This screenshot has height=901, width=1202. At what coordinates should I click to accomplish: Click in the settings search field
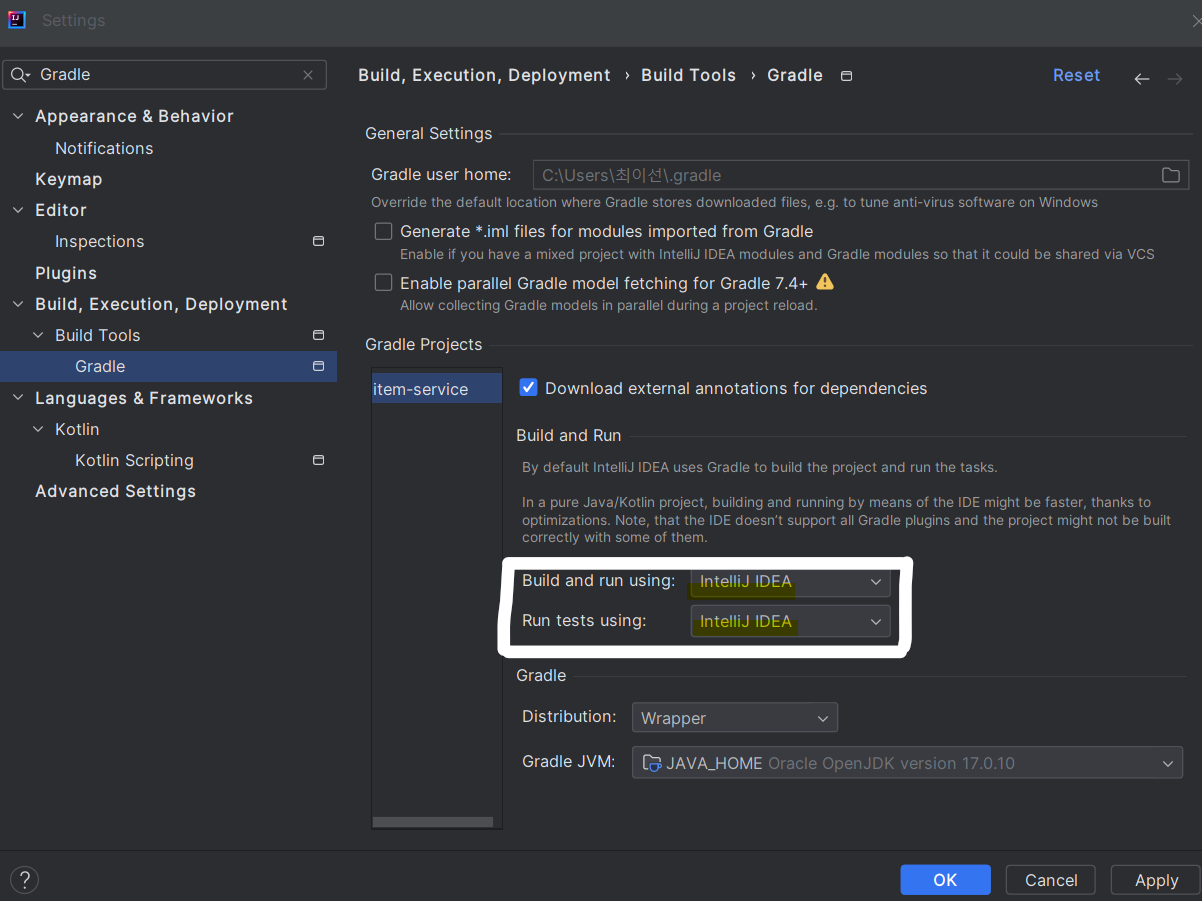pos(165,75)
